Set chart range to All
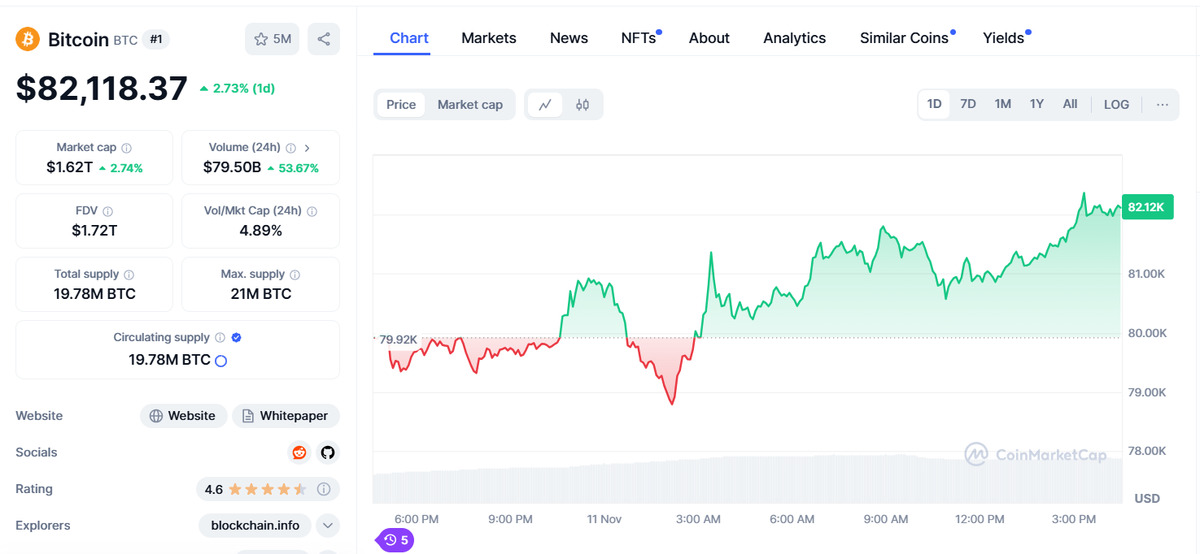1200x554 pixels. (x=1070, y=104)
